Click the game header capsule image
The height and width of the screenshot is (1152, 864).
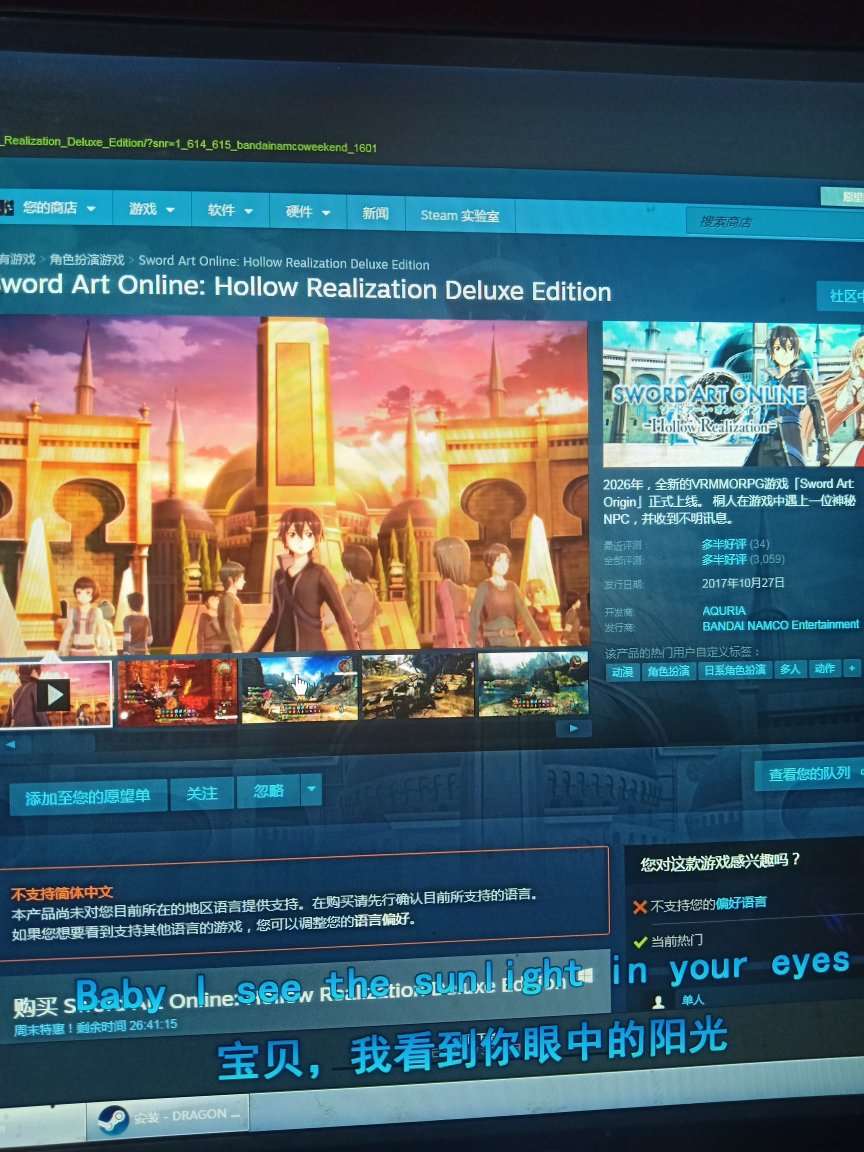tap(733, 394)
